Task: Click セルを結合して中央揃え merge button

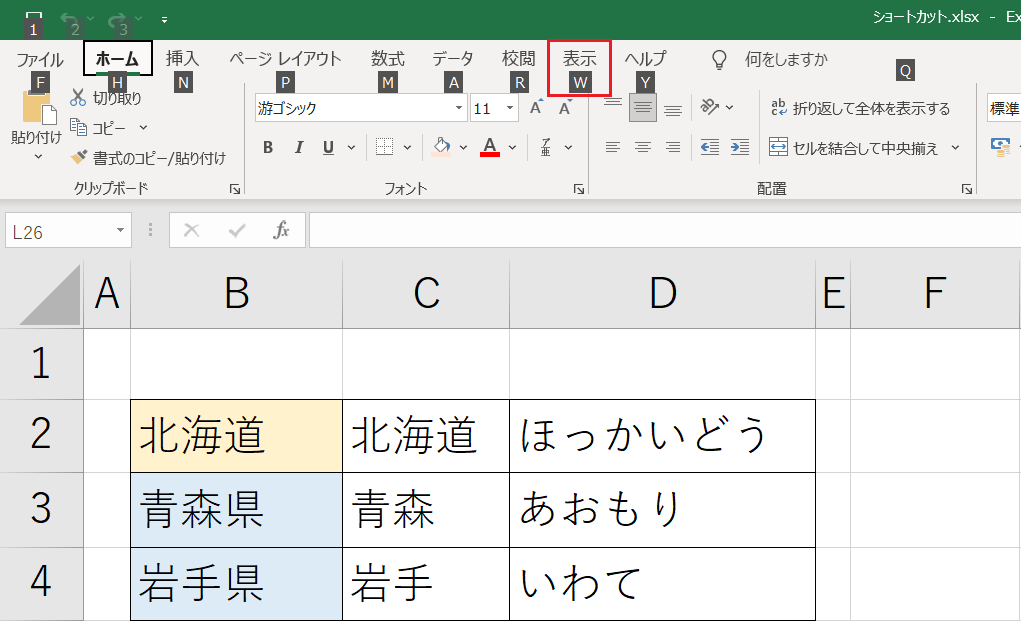Action: (854, 148)
